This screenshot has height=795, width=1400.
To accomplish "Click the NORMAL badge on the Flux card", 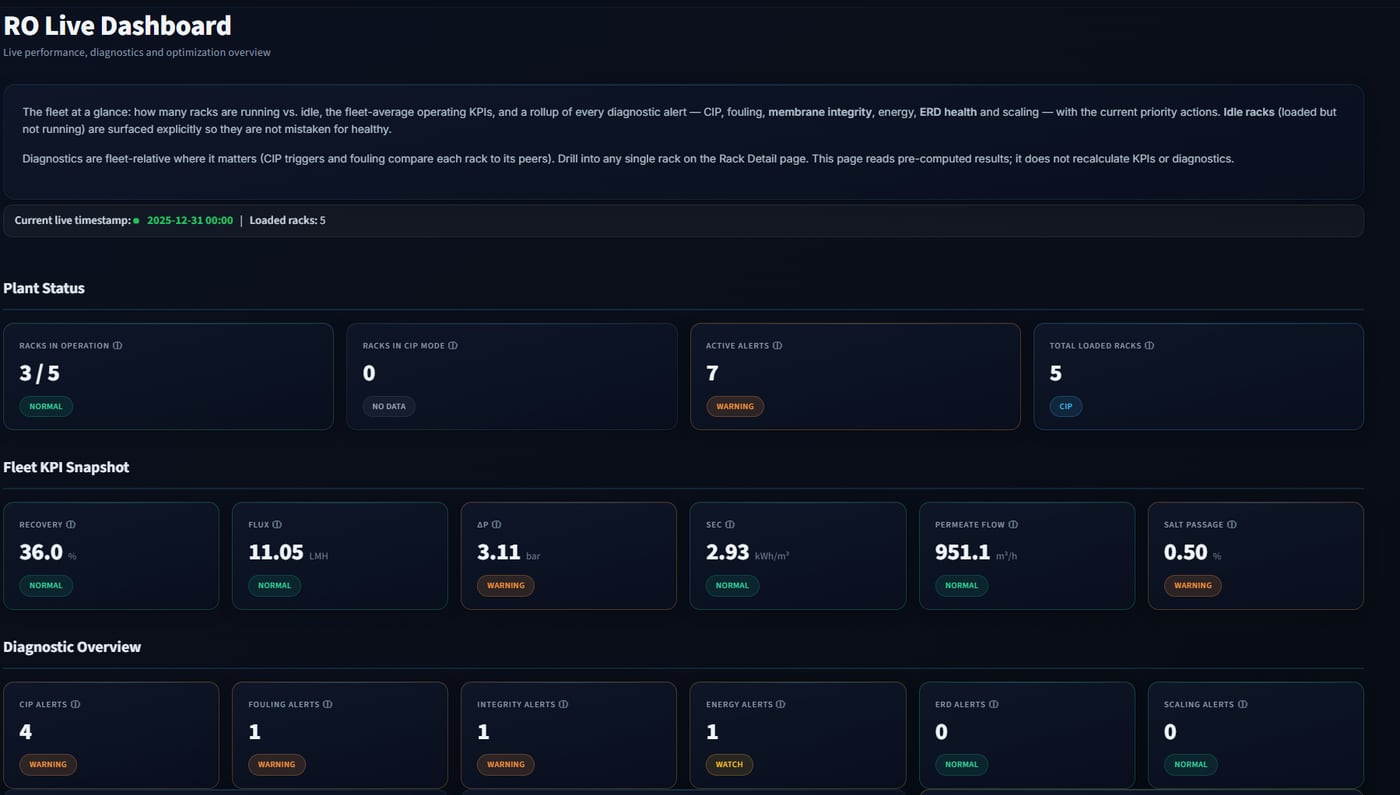I will (x=274, y=586).
